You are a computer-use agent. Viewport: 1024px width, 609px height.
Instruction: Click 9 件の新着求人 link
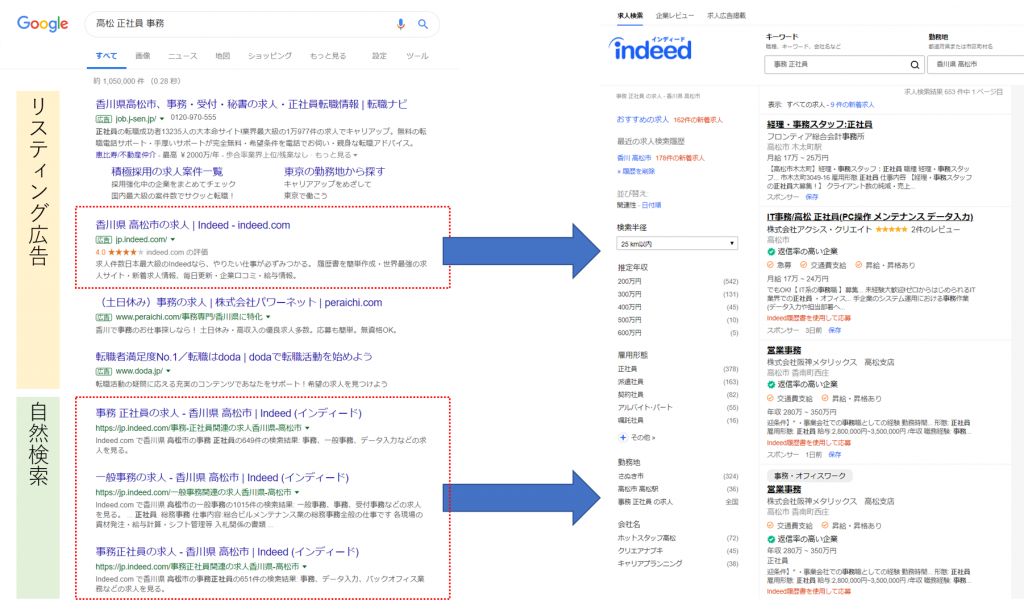(x=852, y=104)
